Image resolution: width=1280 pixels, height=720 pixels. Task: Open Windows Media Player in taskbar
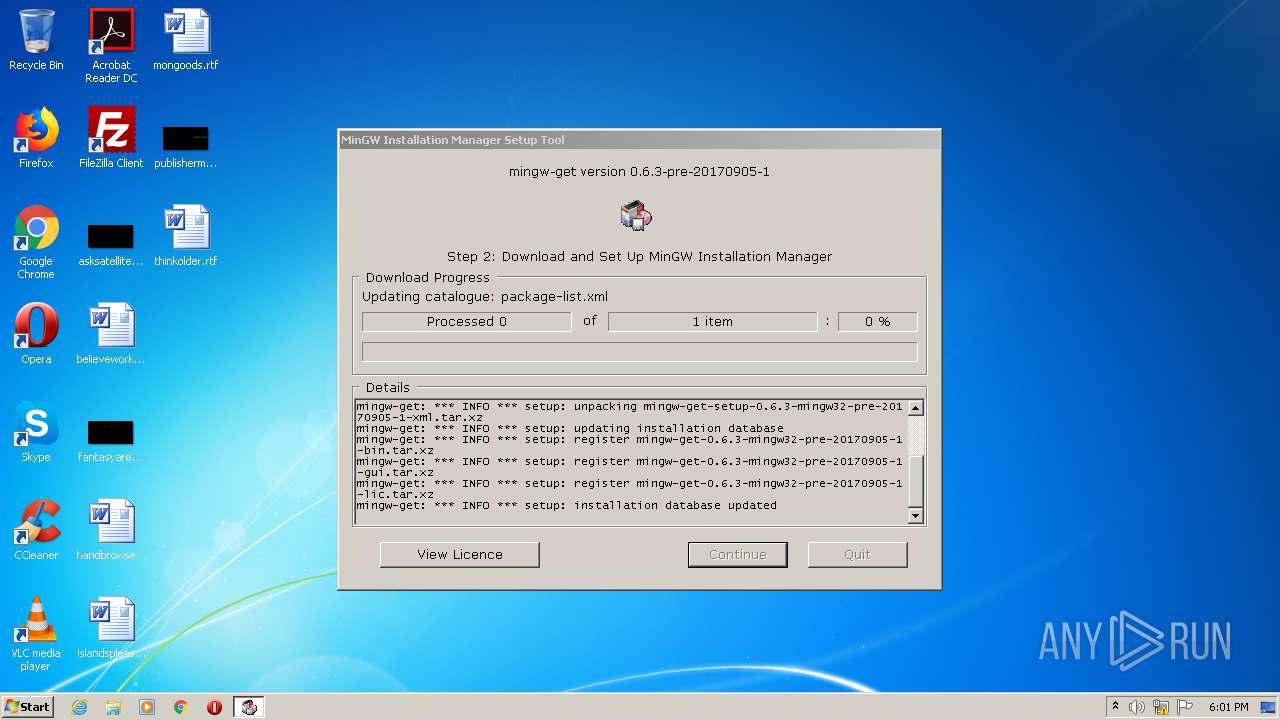147,707
